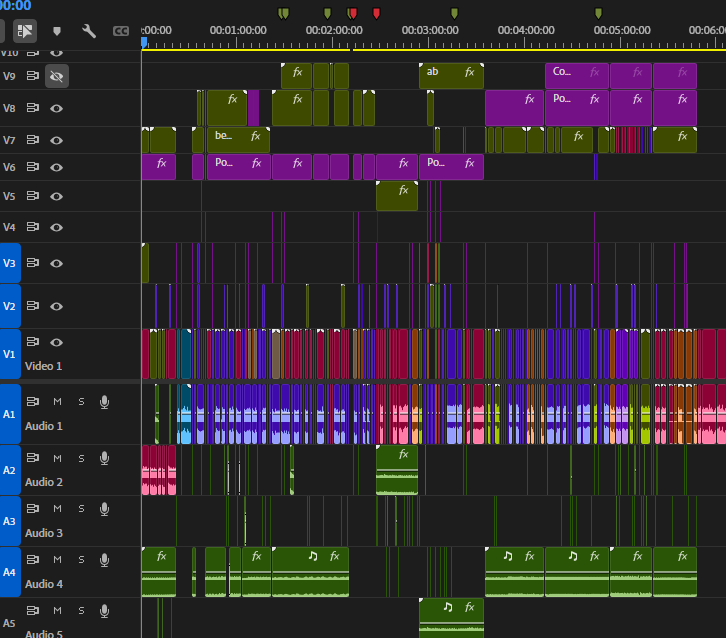Toggle sync lock on track V8

[x=32, y=108]
